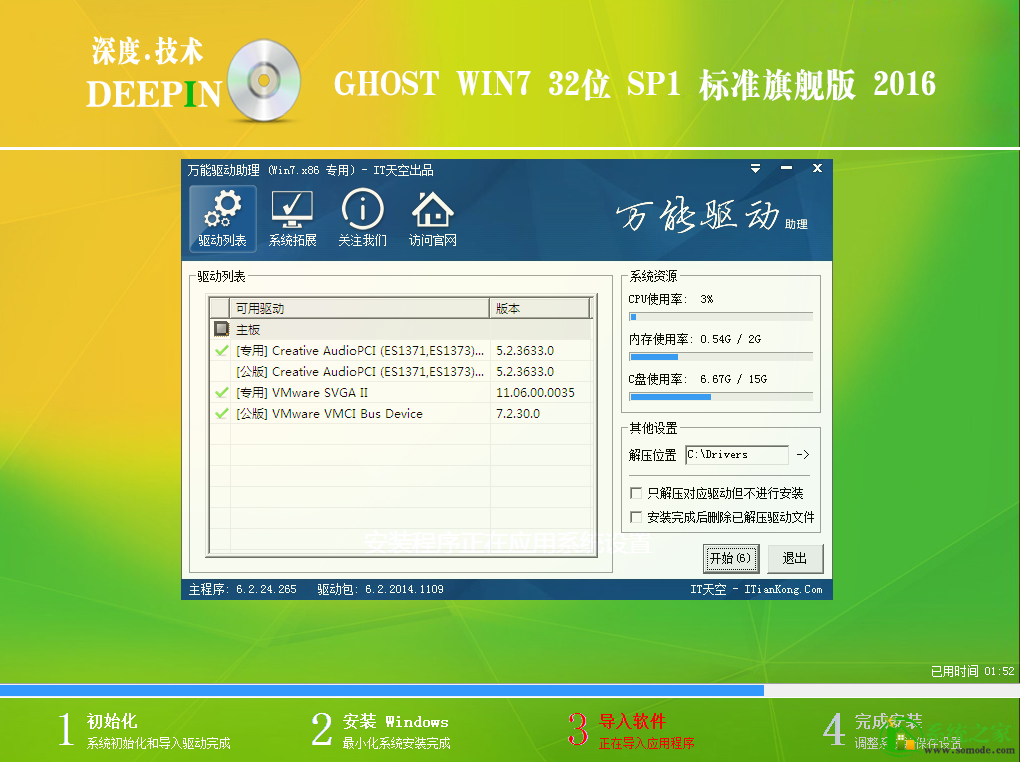This screenshot has width=1020, height=762.
Task: Open the 访问官网 home icon
Action: [433, 219]
